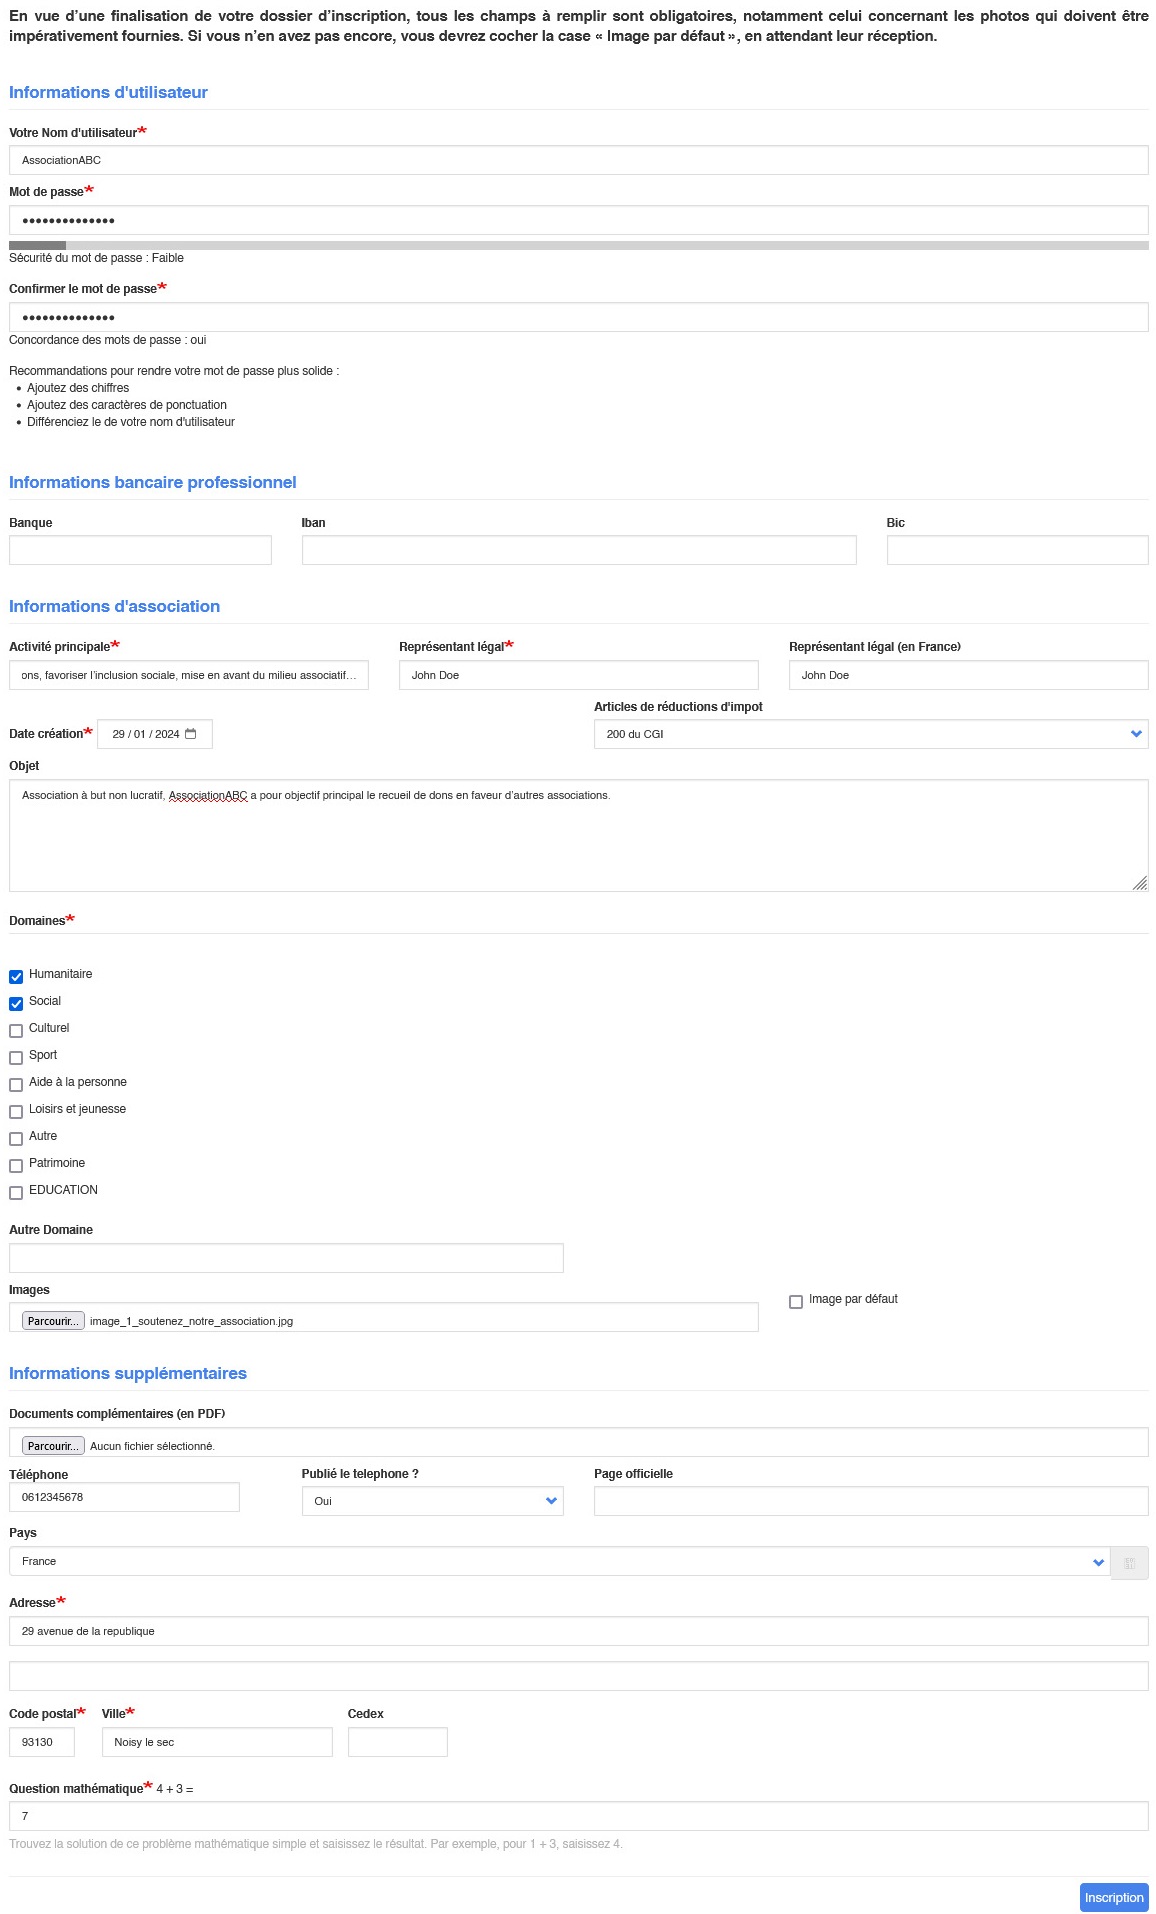Enable the Culturel domain checkbox
This screenshot has width=1156, height=1914.
(x=16, y=1031)
